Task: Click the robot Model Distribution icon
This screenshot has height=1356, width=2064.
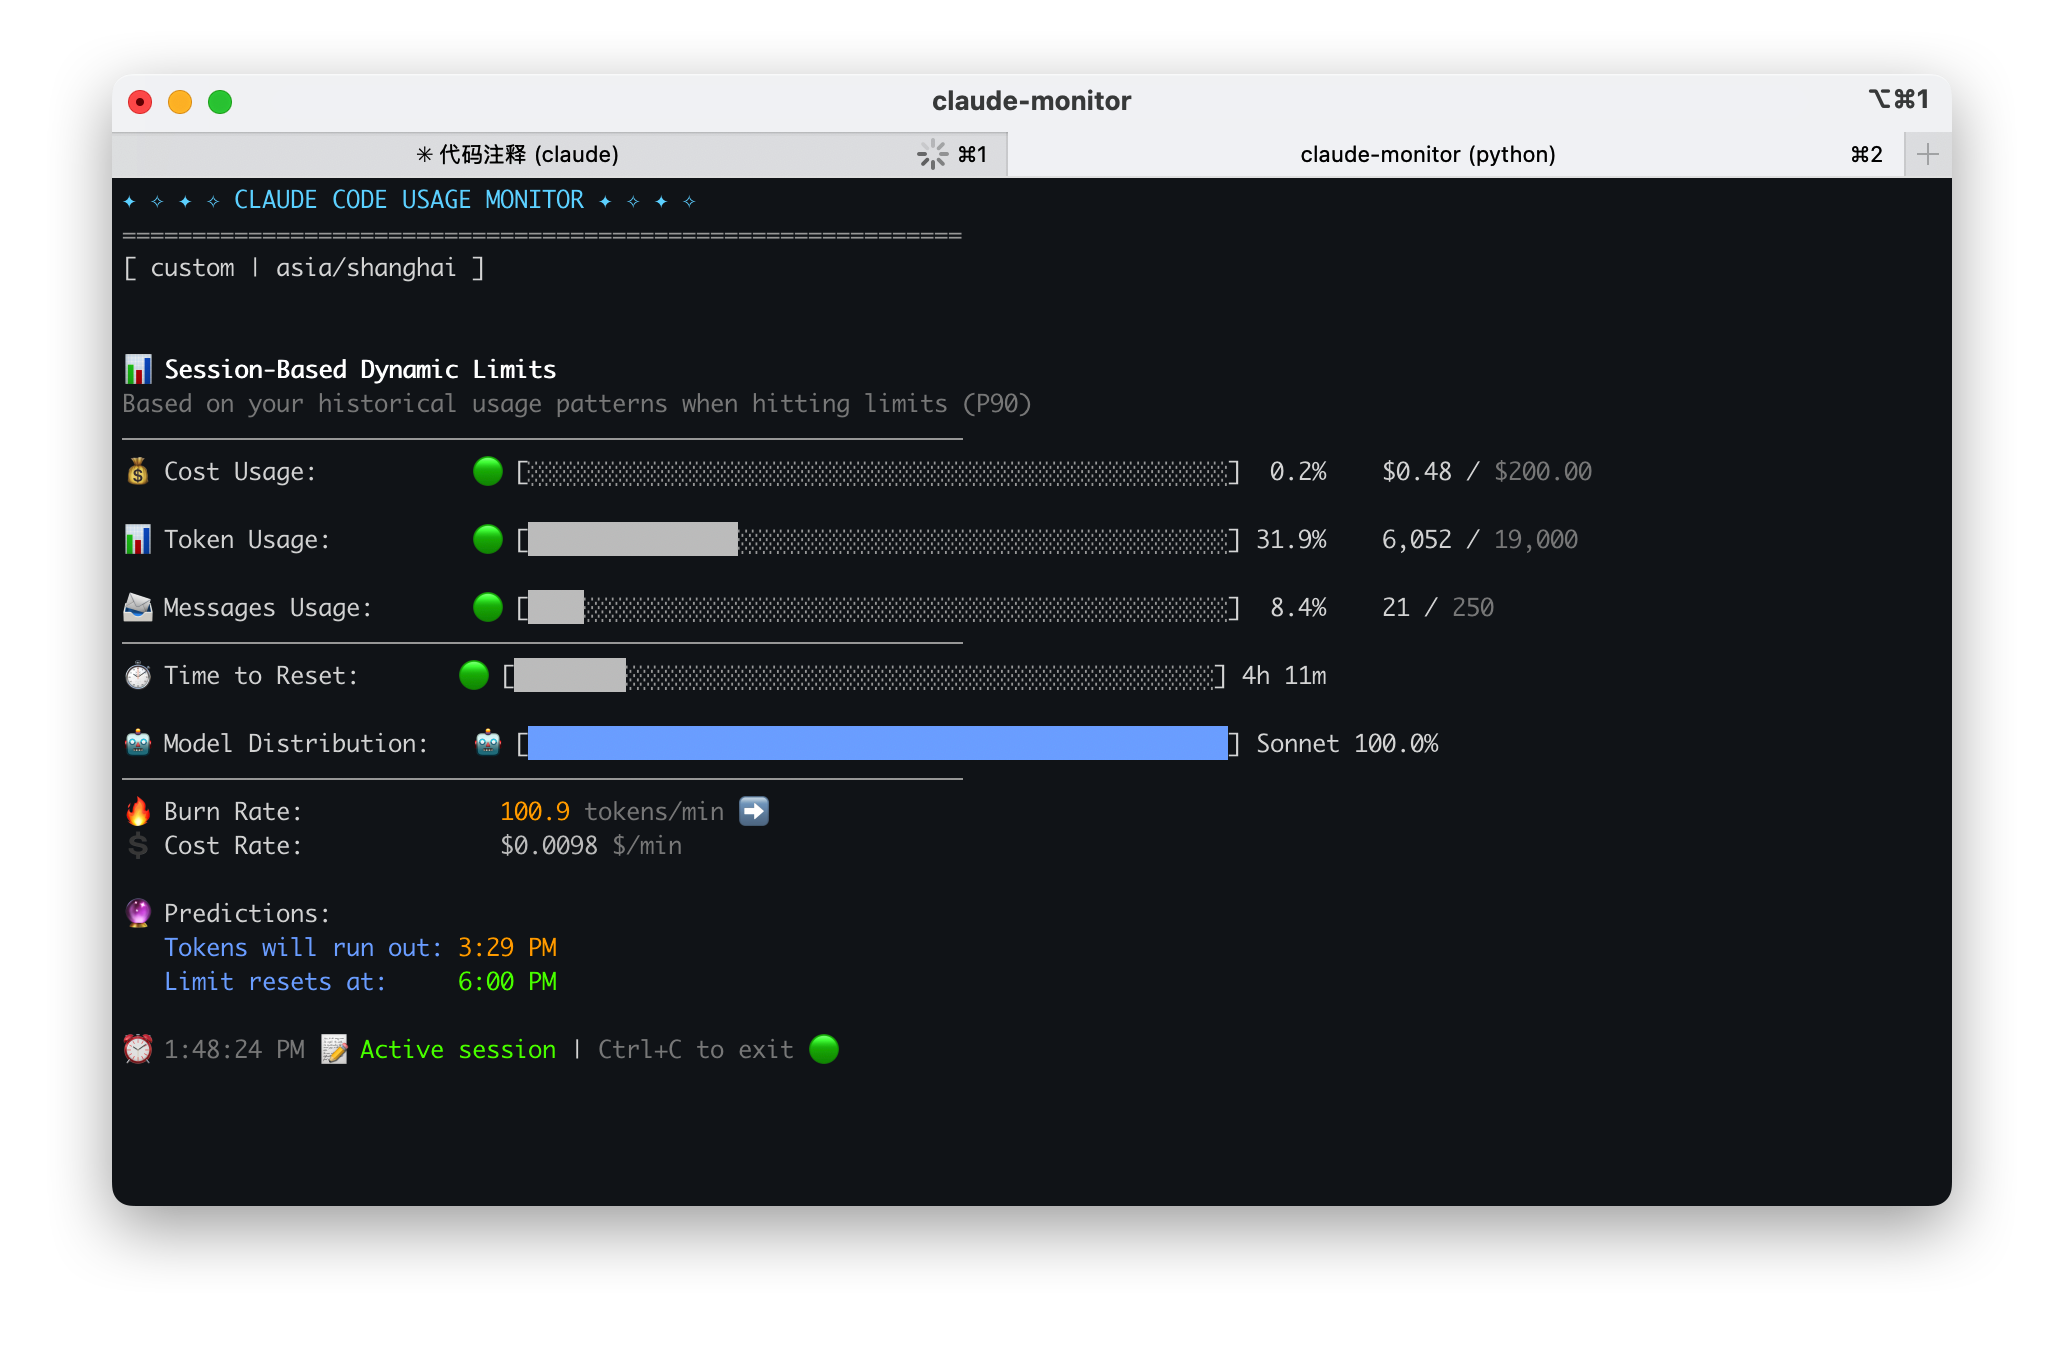Action: click(x=138, y=743)
